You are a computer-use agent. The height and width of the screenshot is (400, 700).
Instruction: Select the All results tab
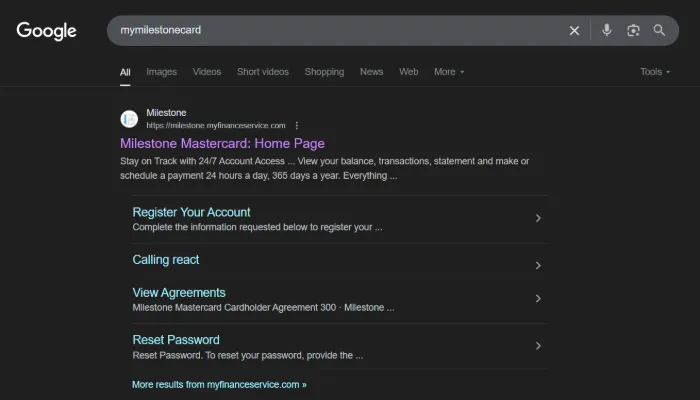click(x=125, y=72)
